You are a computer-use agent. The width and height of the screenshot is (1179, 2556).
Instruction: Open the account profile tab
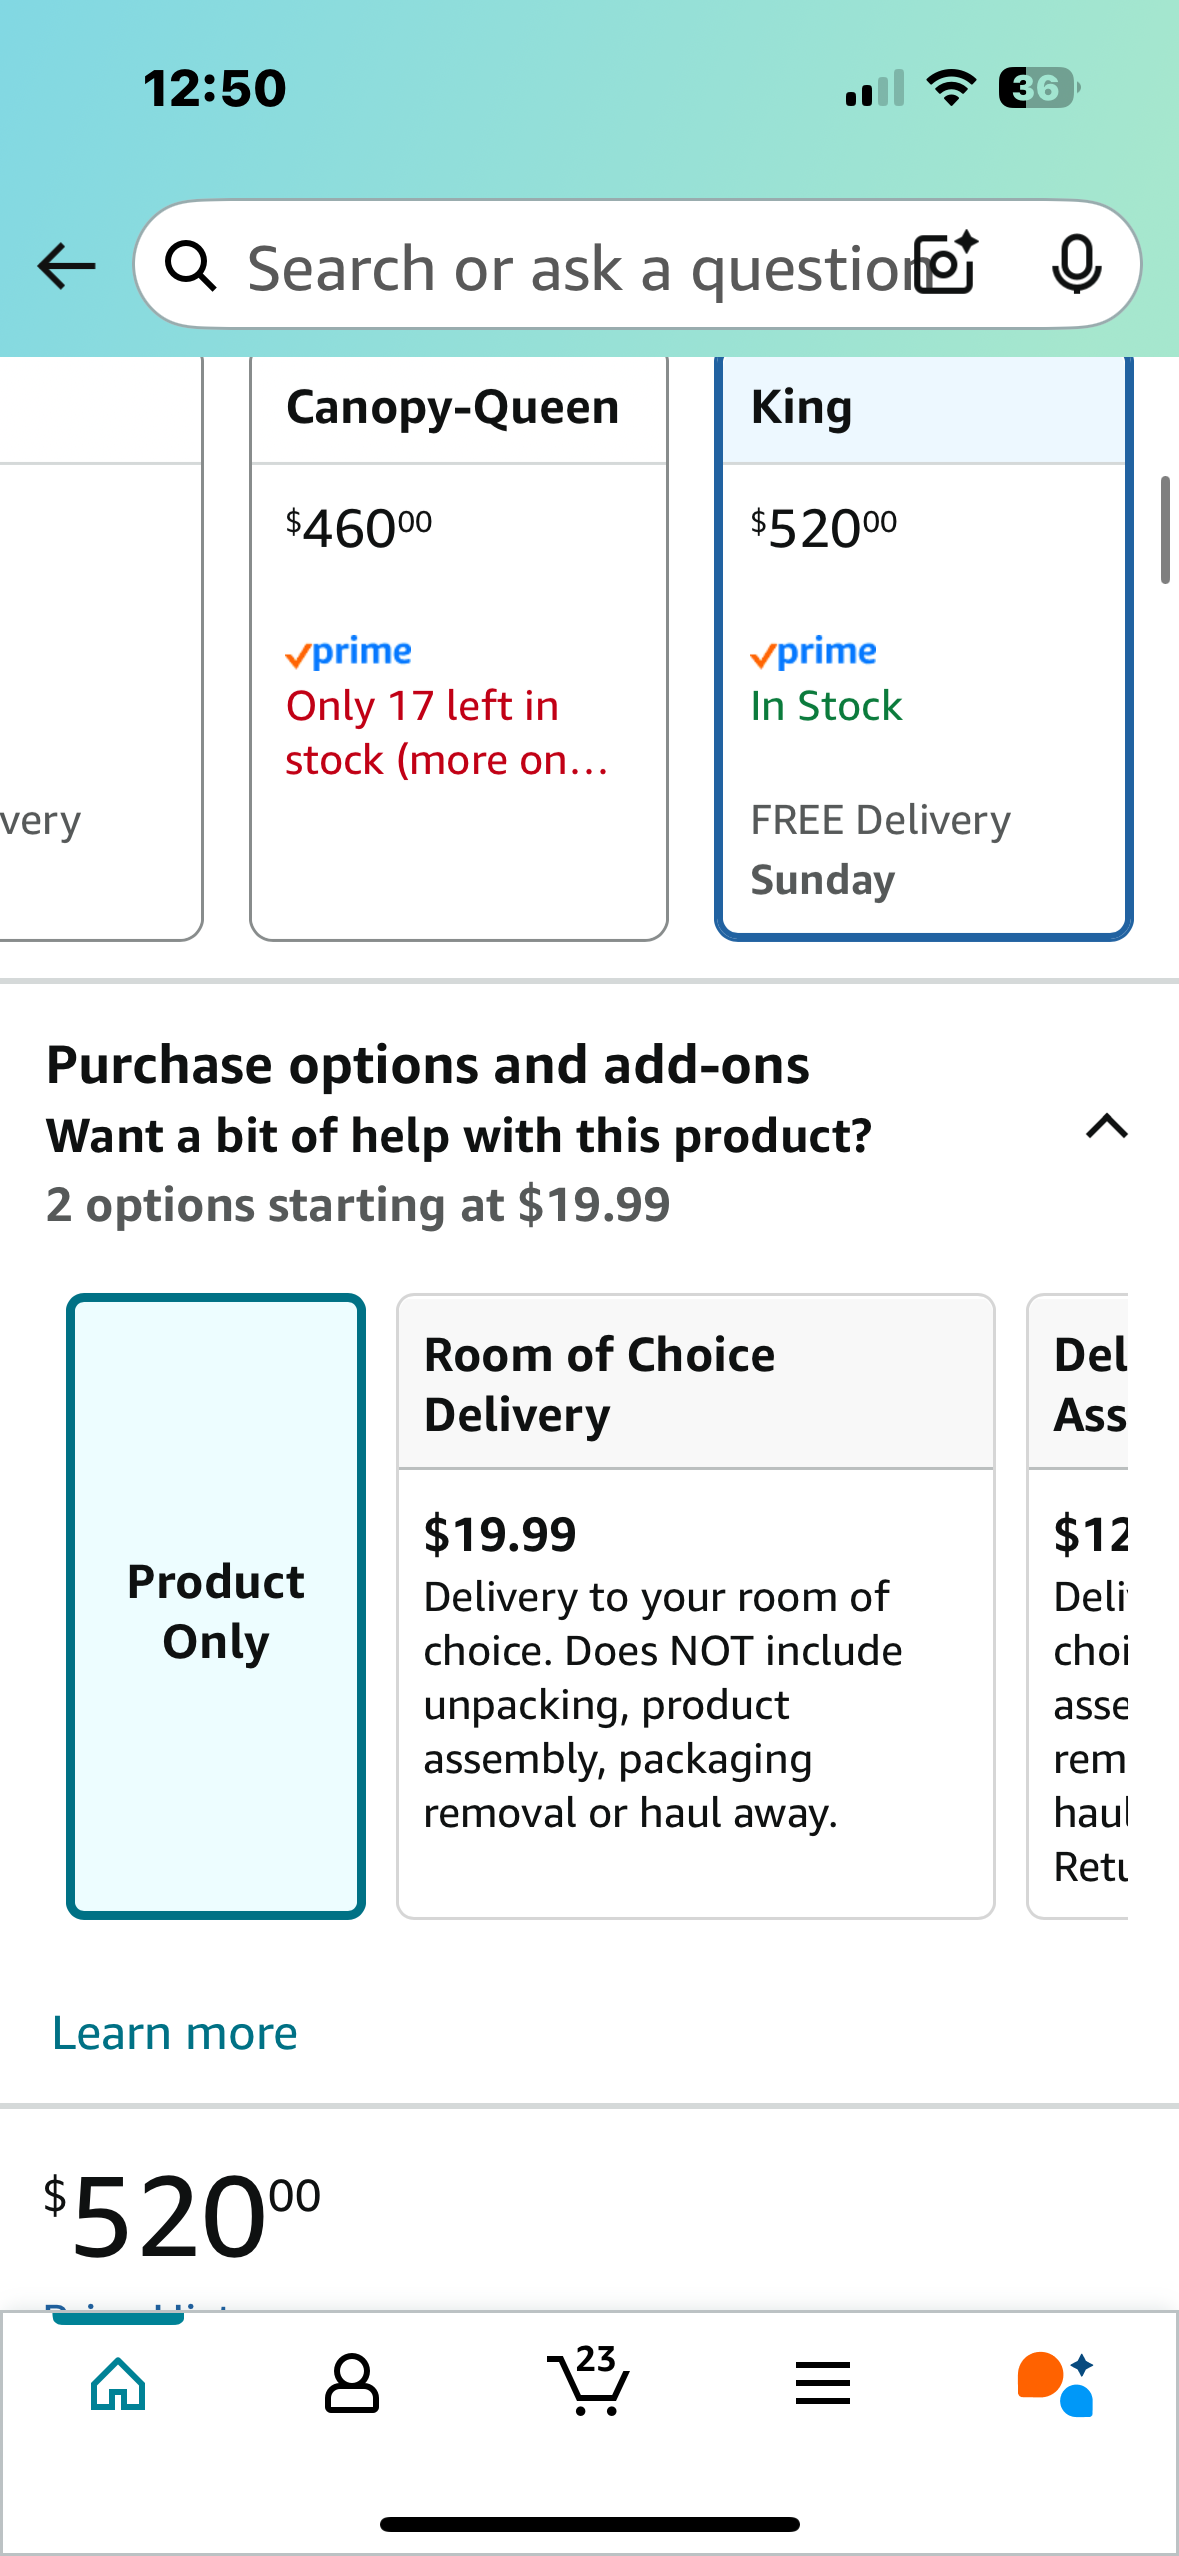point(352,2384)
